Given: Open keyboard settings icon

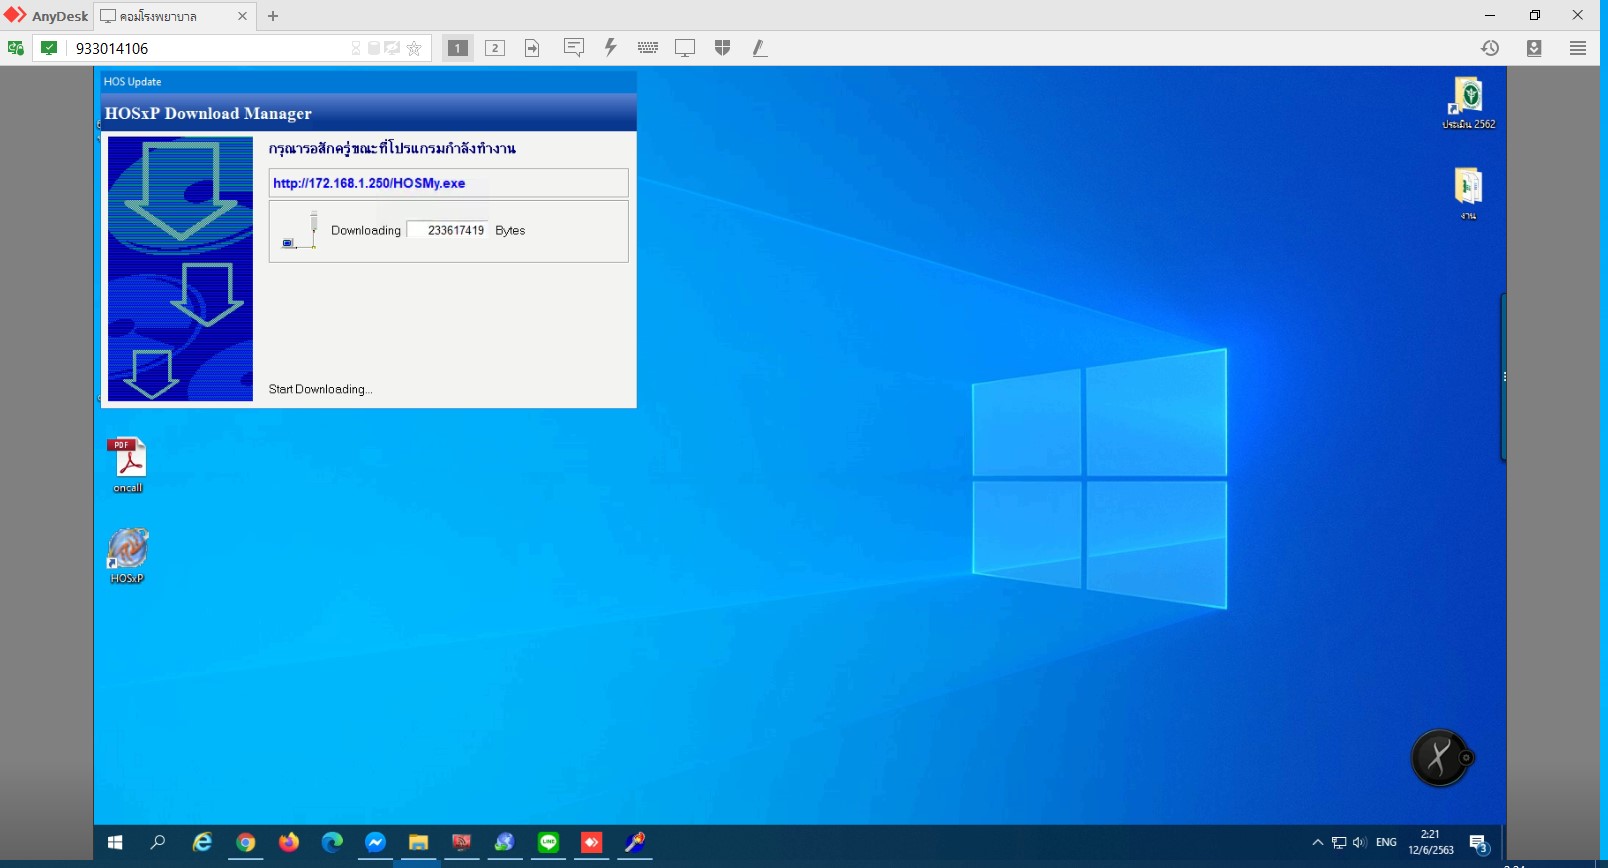Looking at the screenshot, I should 648,47.
